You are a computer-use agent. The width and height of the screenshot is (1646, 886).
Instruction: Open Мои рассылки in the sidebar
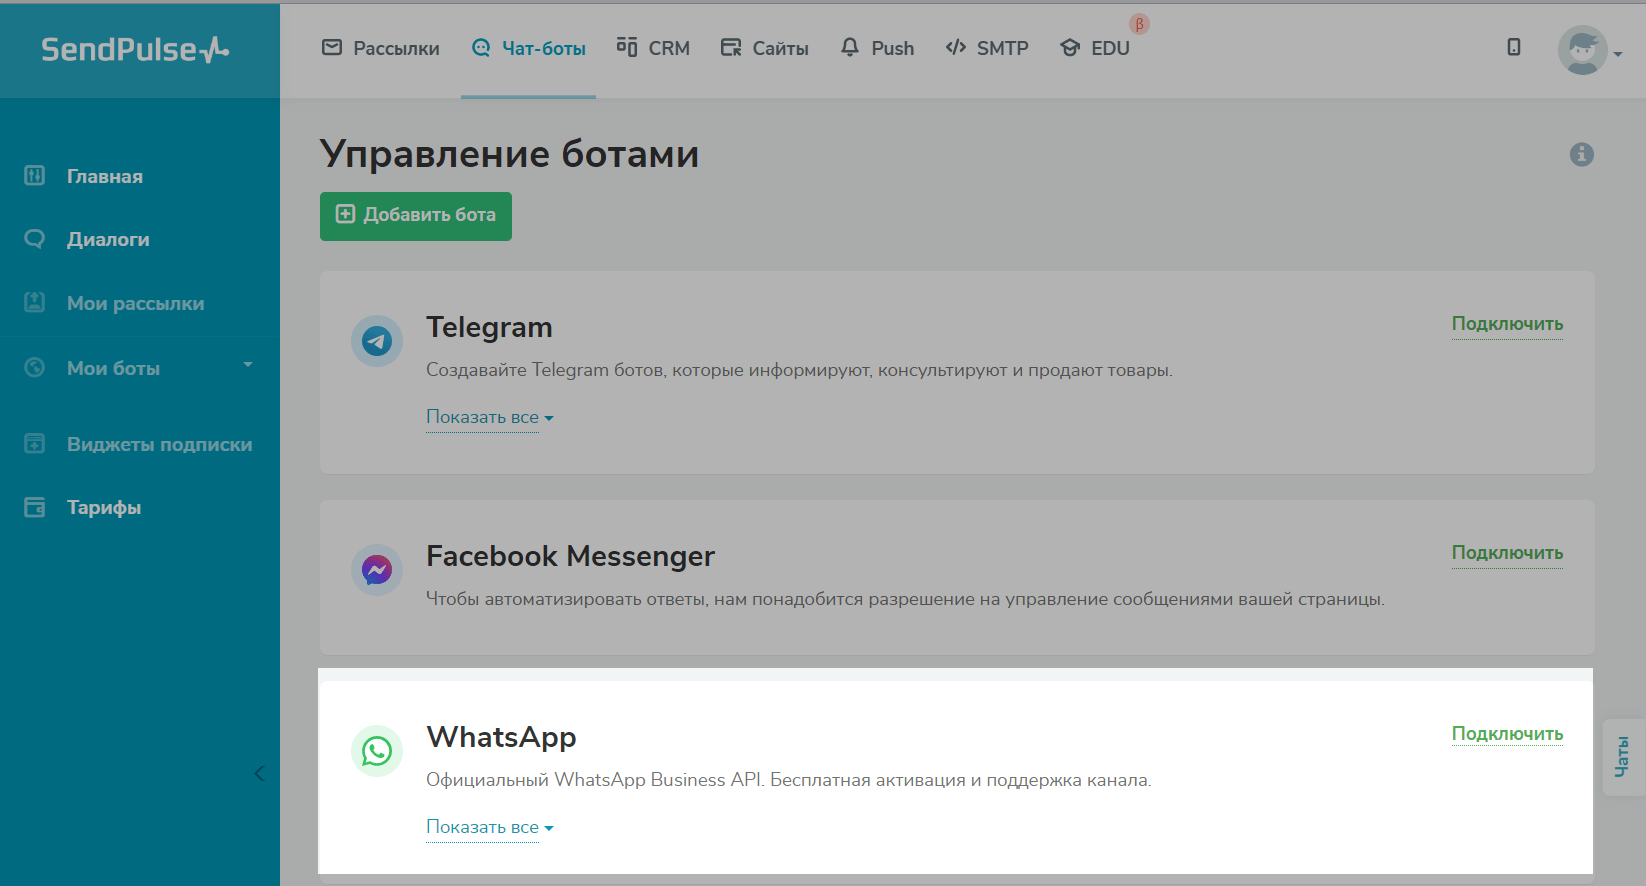[x=135, y=303]
